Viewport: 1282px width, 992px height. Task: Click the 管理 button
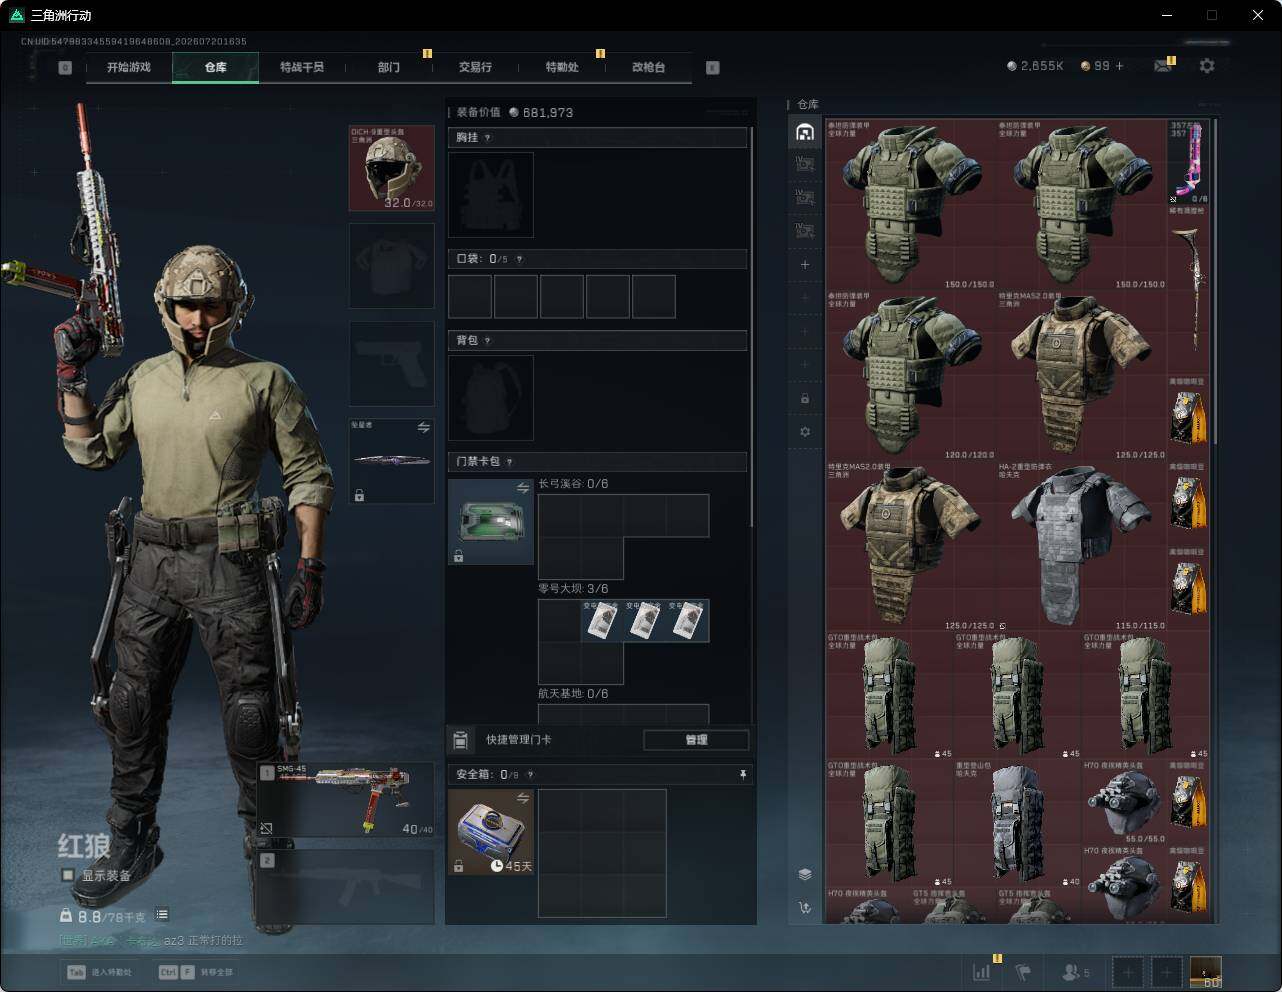coord(696,740)
